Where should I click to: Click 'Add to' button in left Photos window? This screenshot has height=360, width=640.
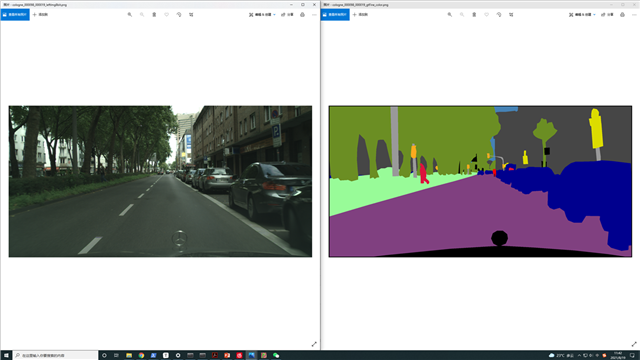40,15
